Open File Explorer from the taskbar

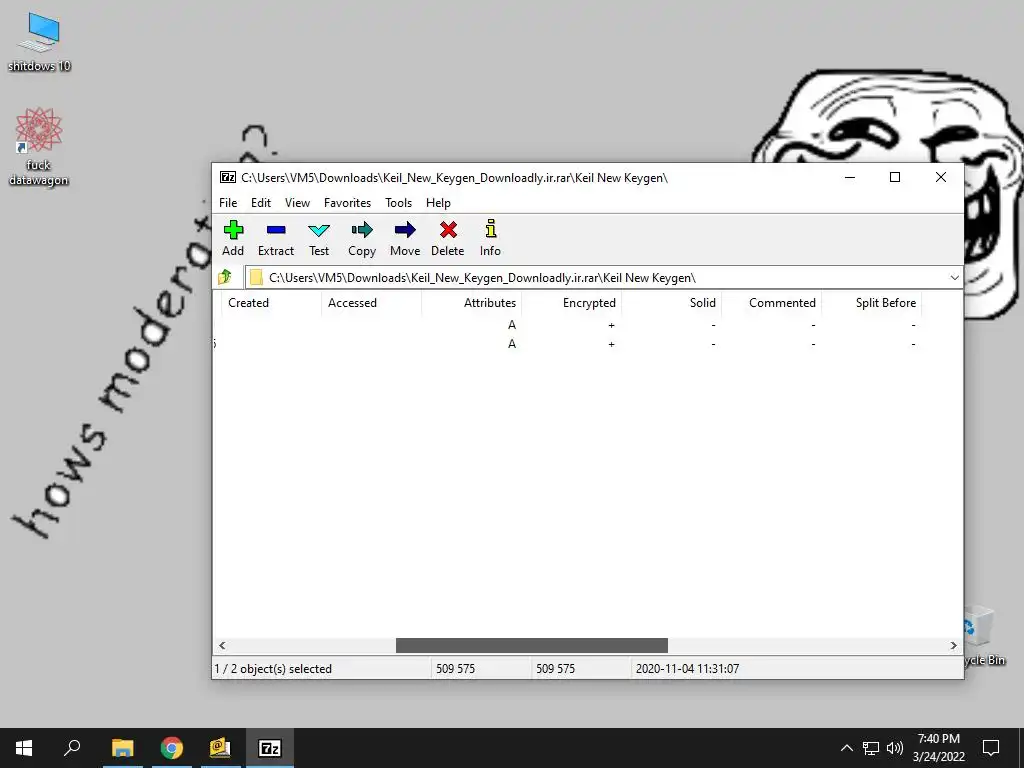pyautogui.click(x=122, y=748)
